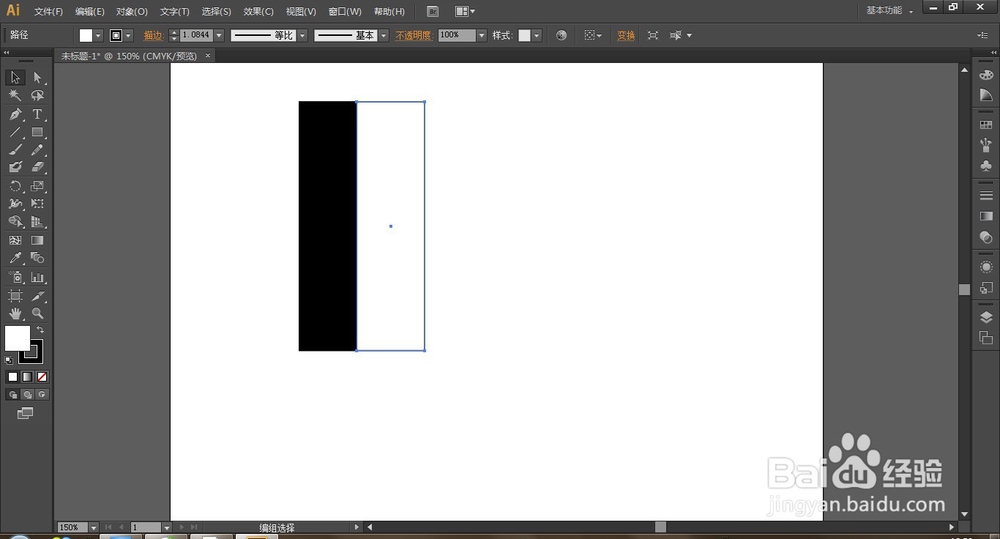1000x539 pixels.
Task: Open 基本功能 workspace switcher
Action: 890,10
